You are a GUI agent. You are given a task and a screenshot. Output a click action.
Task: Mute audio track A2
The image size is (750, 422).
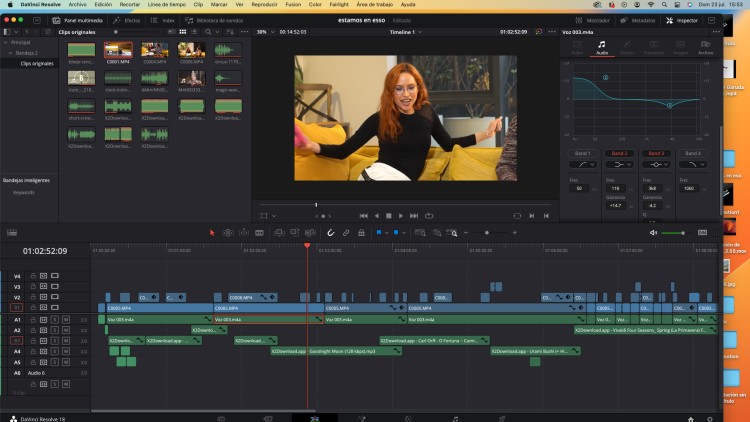point(66,330)
